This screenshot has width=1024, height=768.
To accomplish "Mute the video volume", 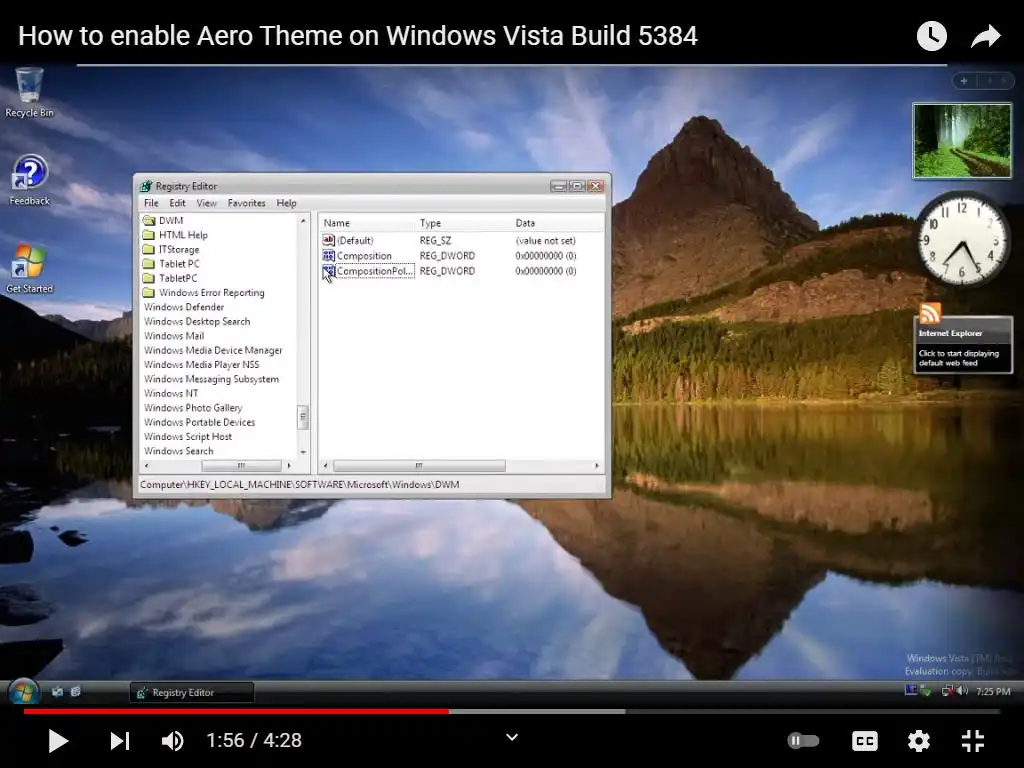I will 172,741.
